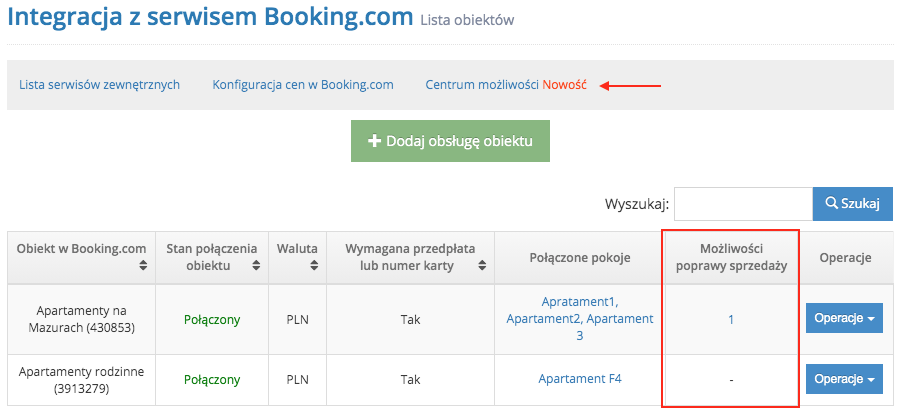The width and height of the screenshot is (906, 414).
Task: Click Połączone pokoje column header
Action: point(580,258)
